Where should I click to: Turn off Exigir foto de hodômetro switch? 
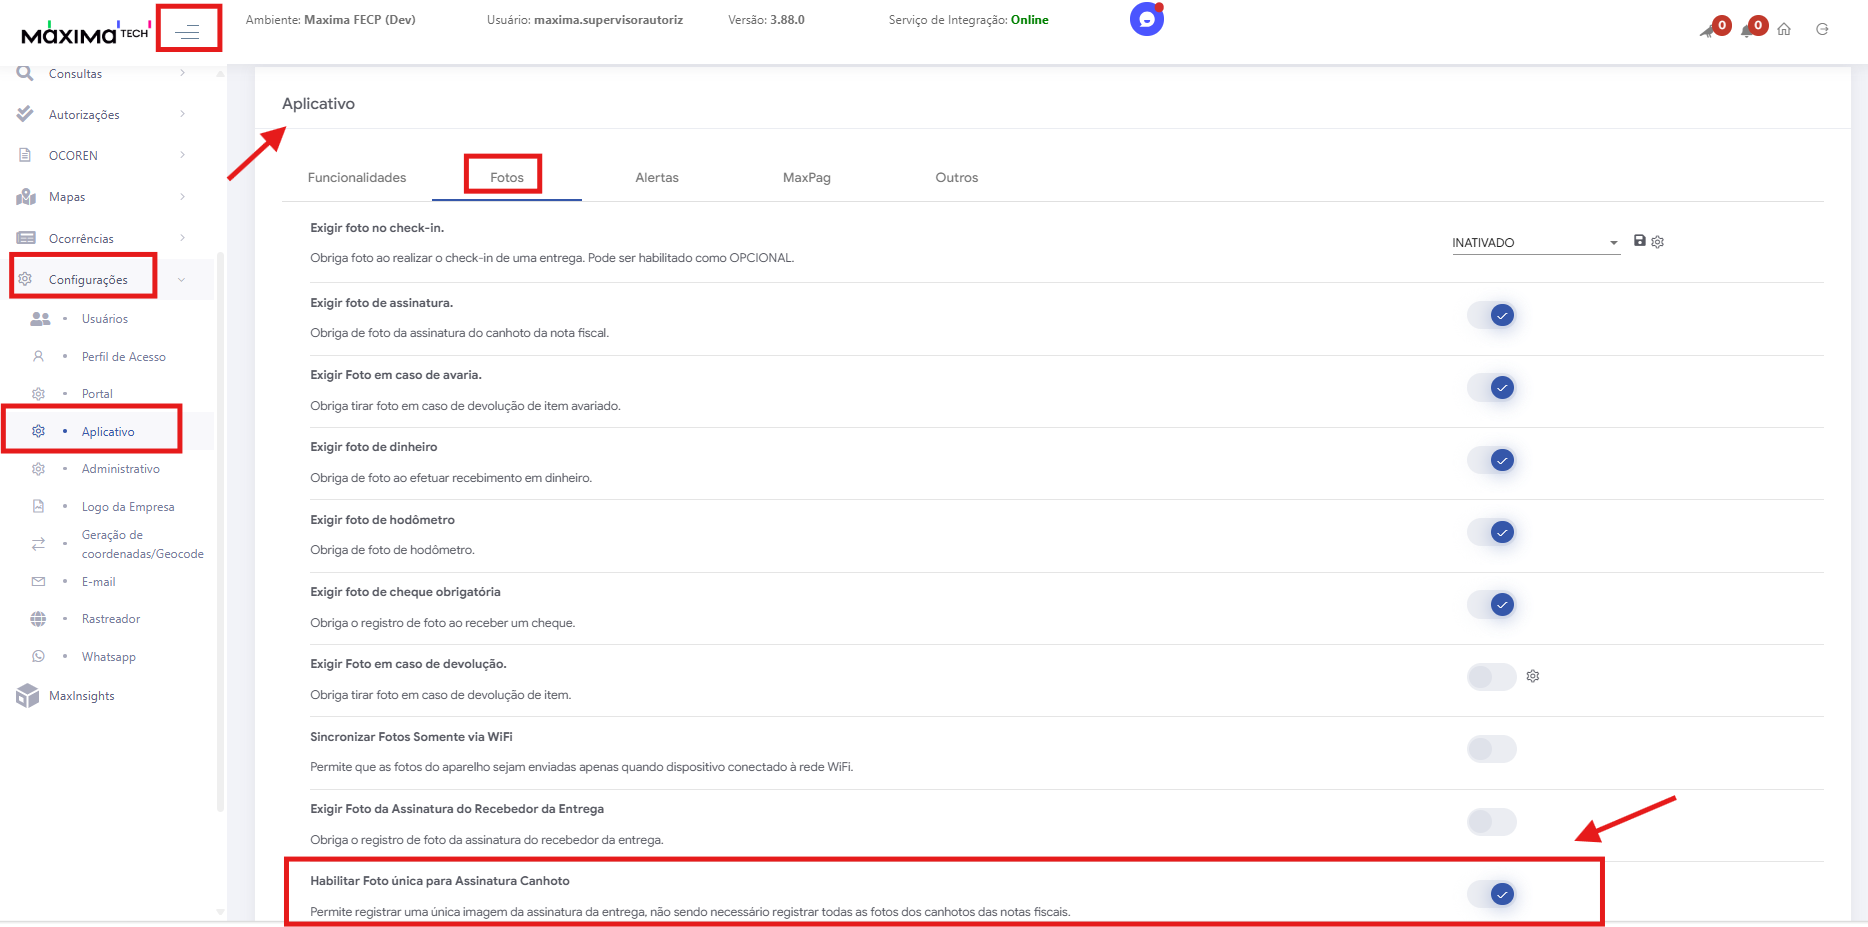(x=1492, y=532)
